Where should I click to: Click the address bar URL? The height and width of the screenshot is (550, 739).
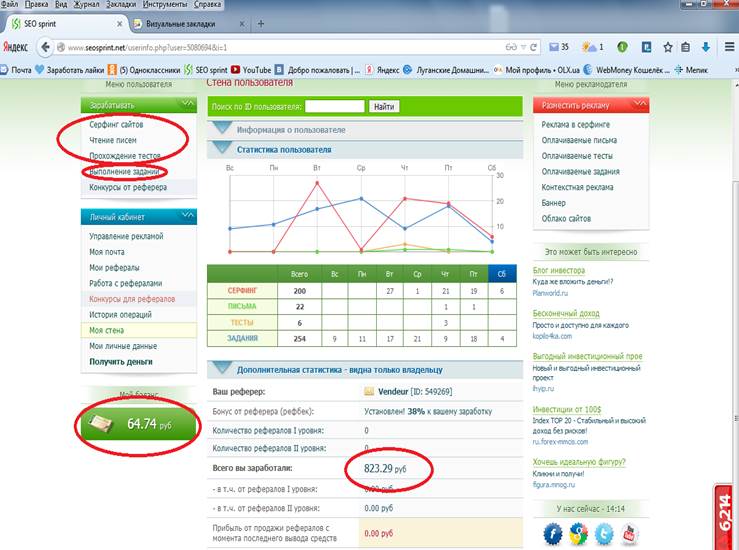coord(147,48)
